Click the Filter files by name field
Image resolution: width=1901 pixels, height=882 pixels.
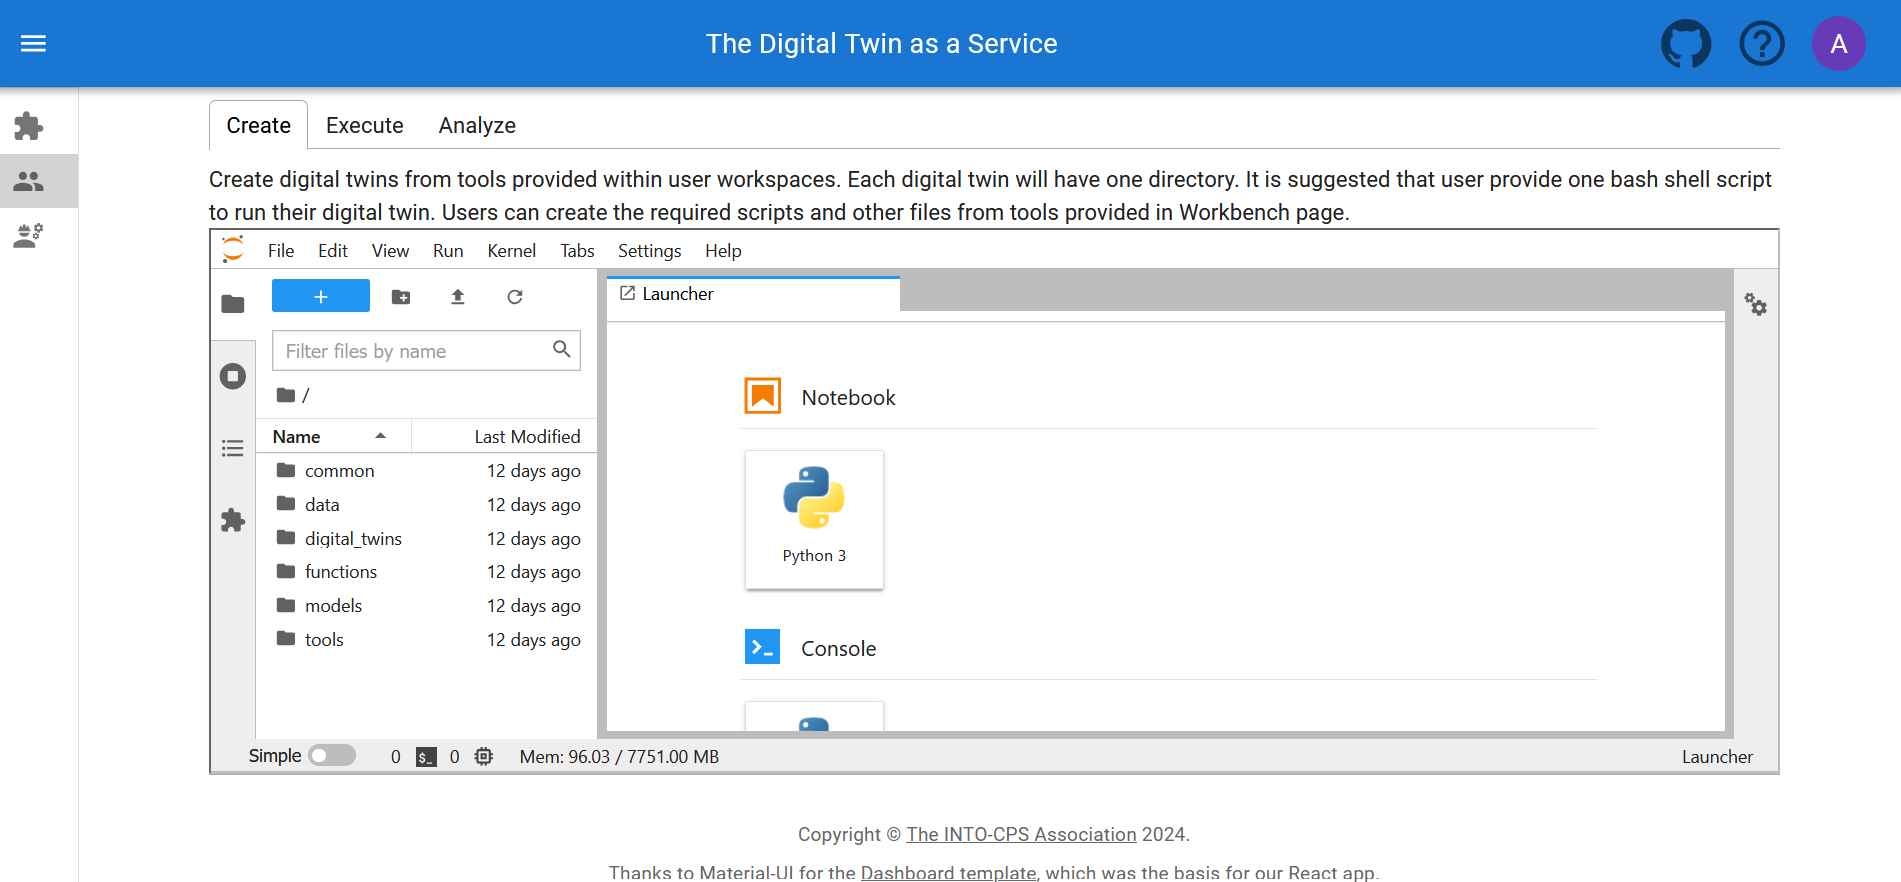tap(426, 351)
